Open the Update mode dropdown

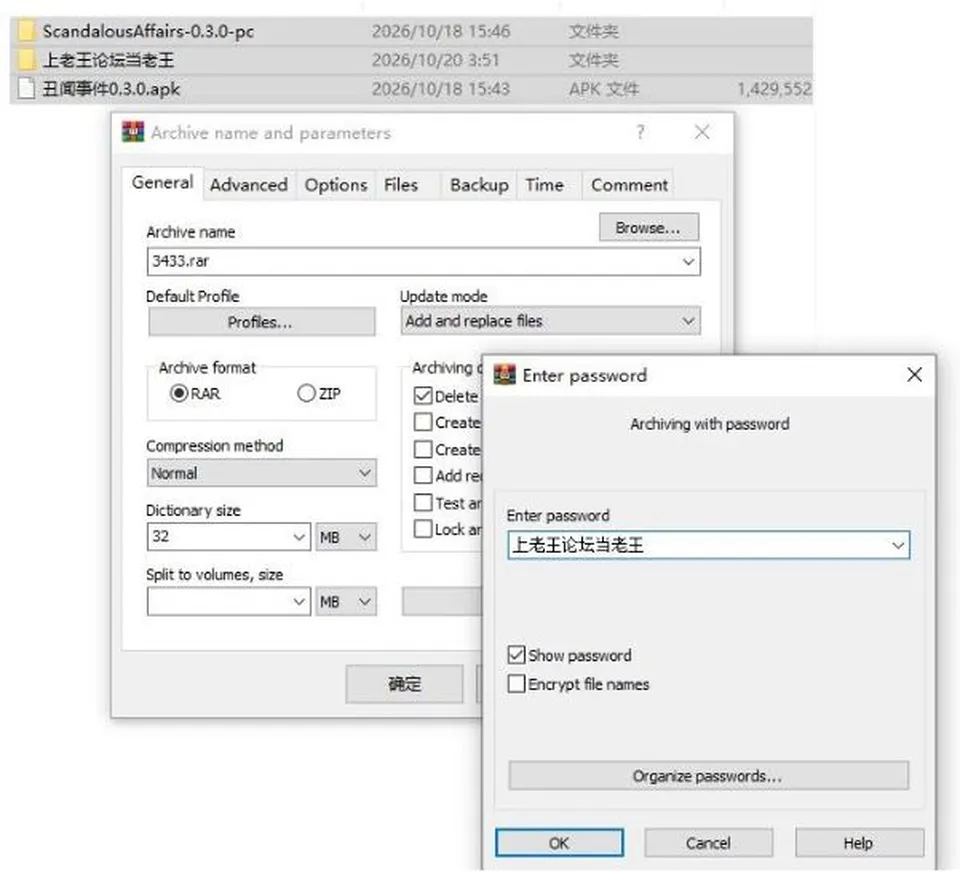point(688,321)
